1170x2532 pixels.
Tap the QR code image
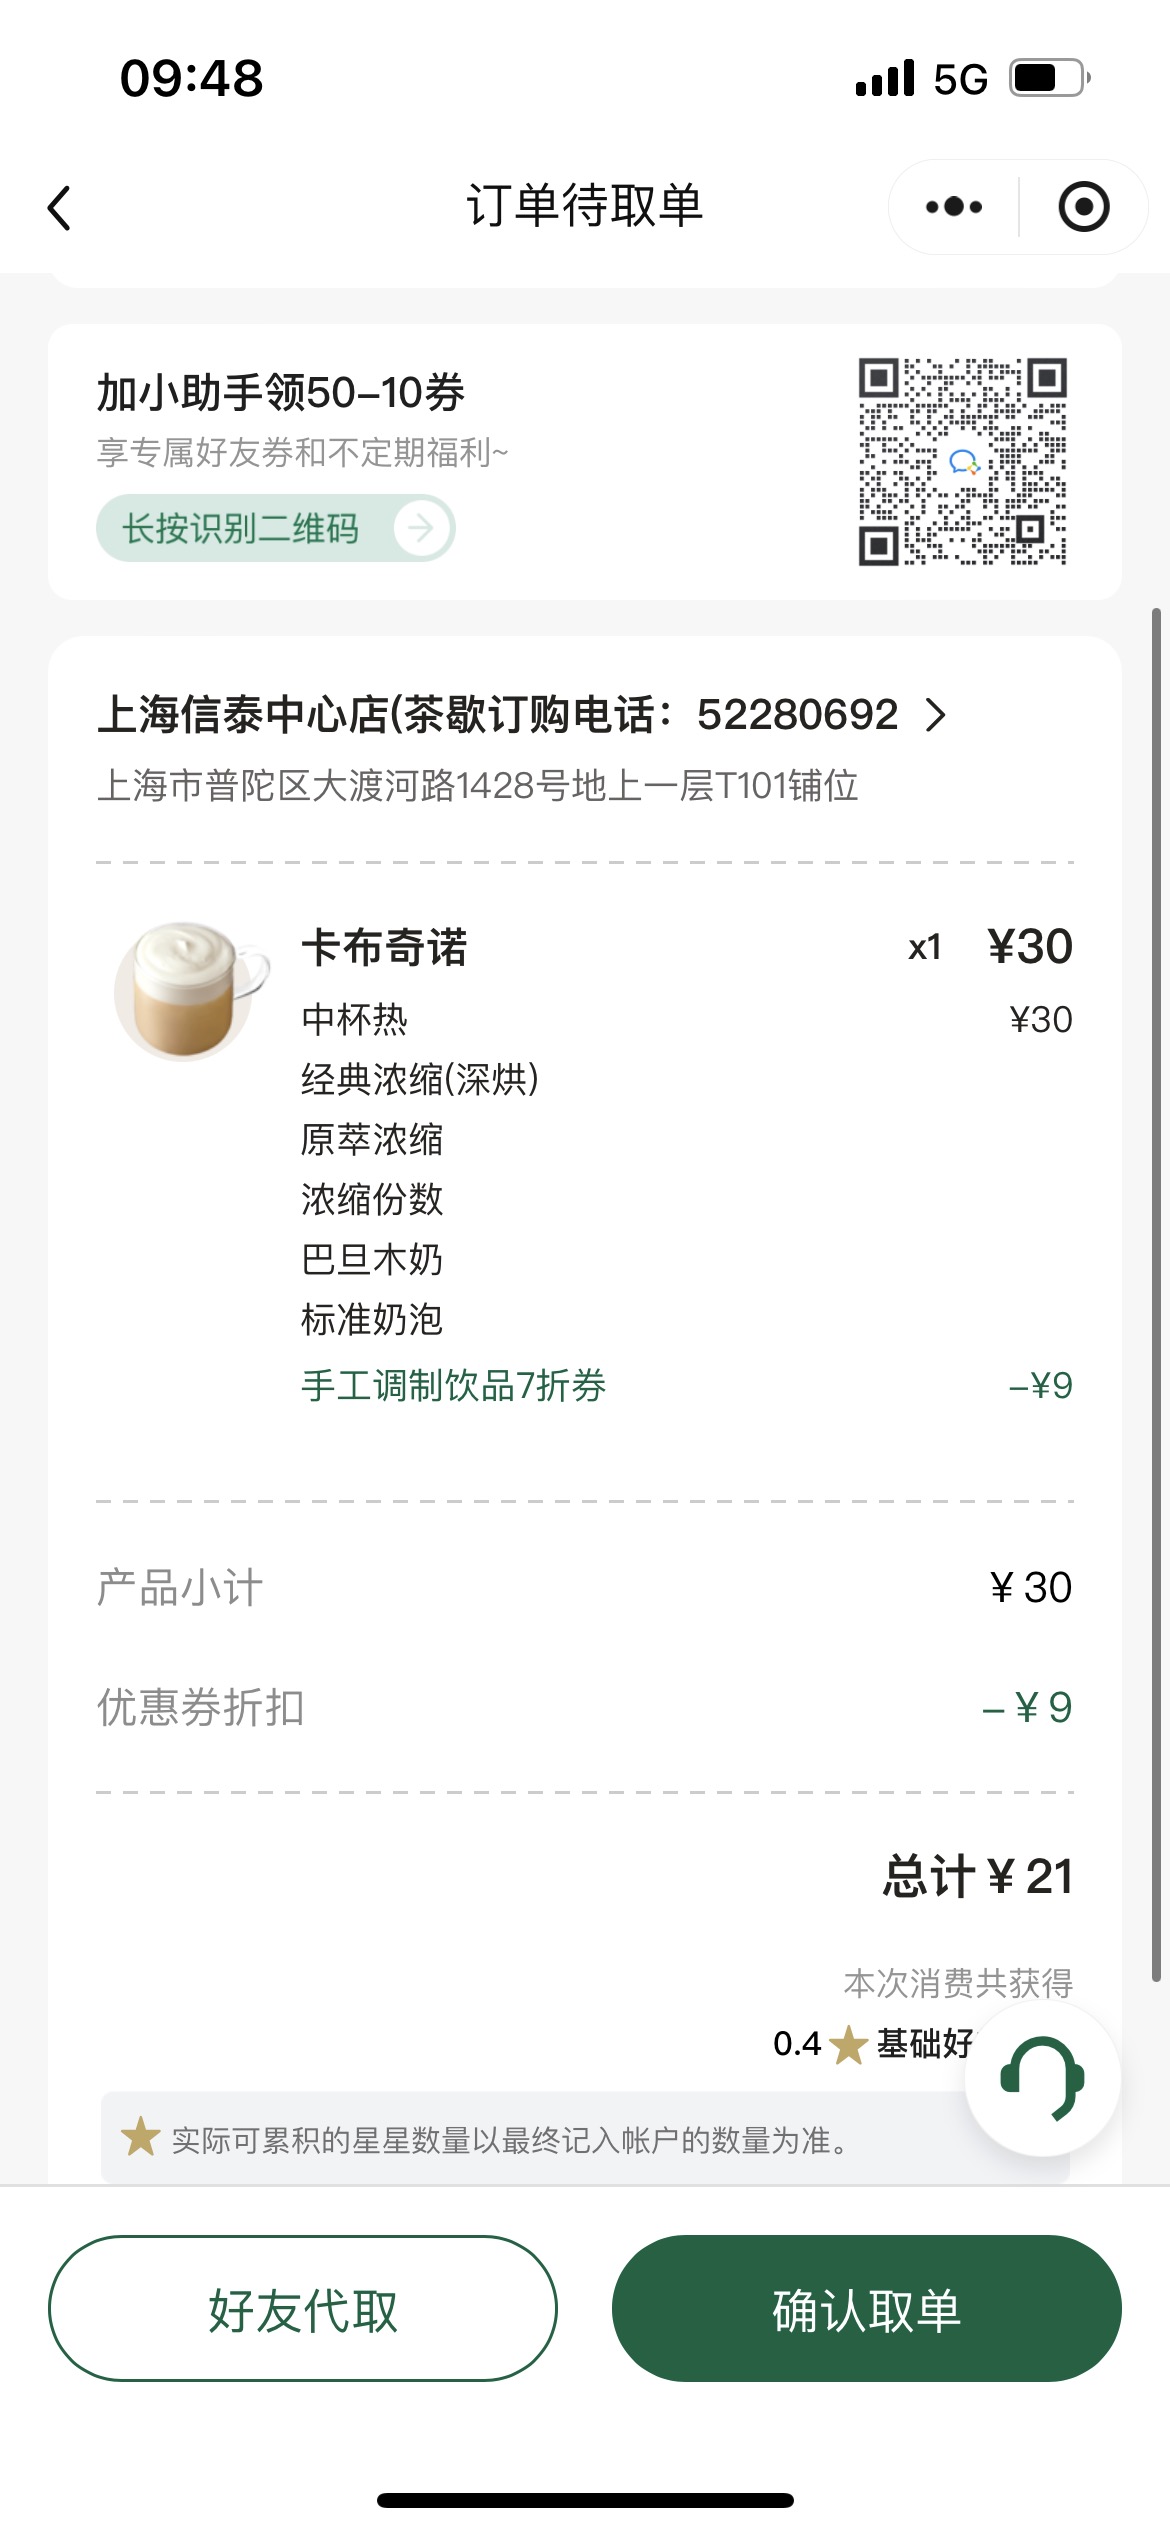click(962, 461)
